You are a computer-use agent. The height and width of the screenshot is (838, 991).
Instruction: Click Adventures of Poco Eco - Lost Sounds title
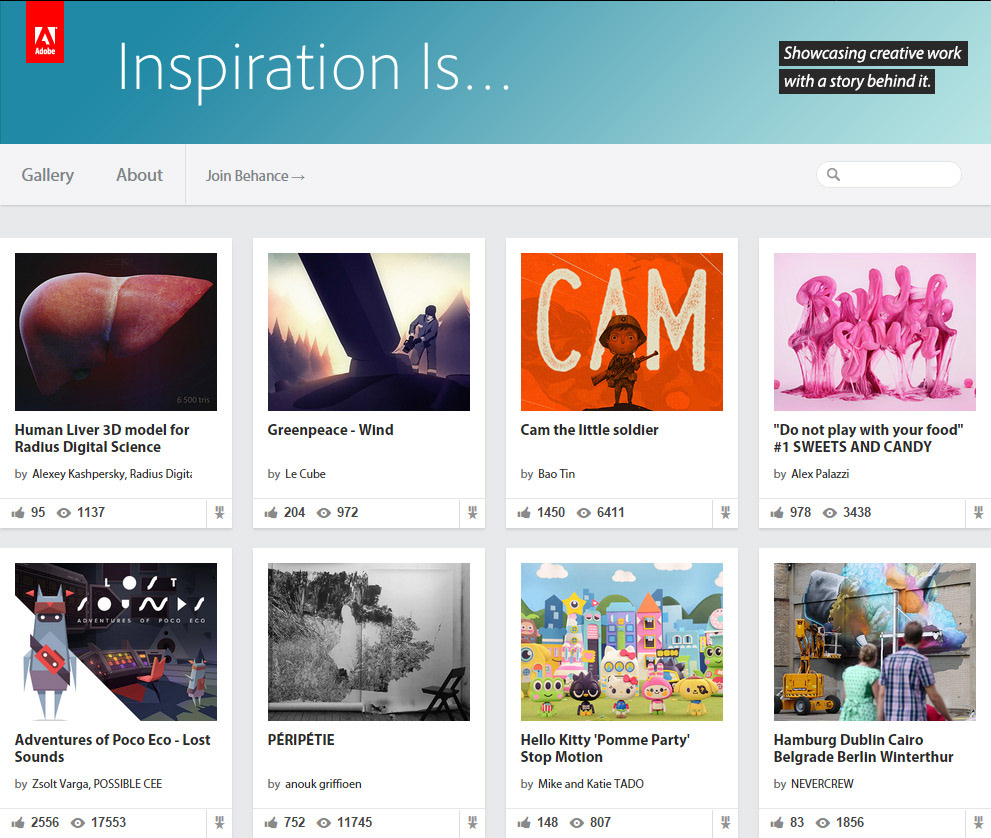pos(112,748)
